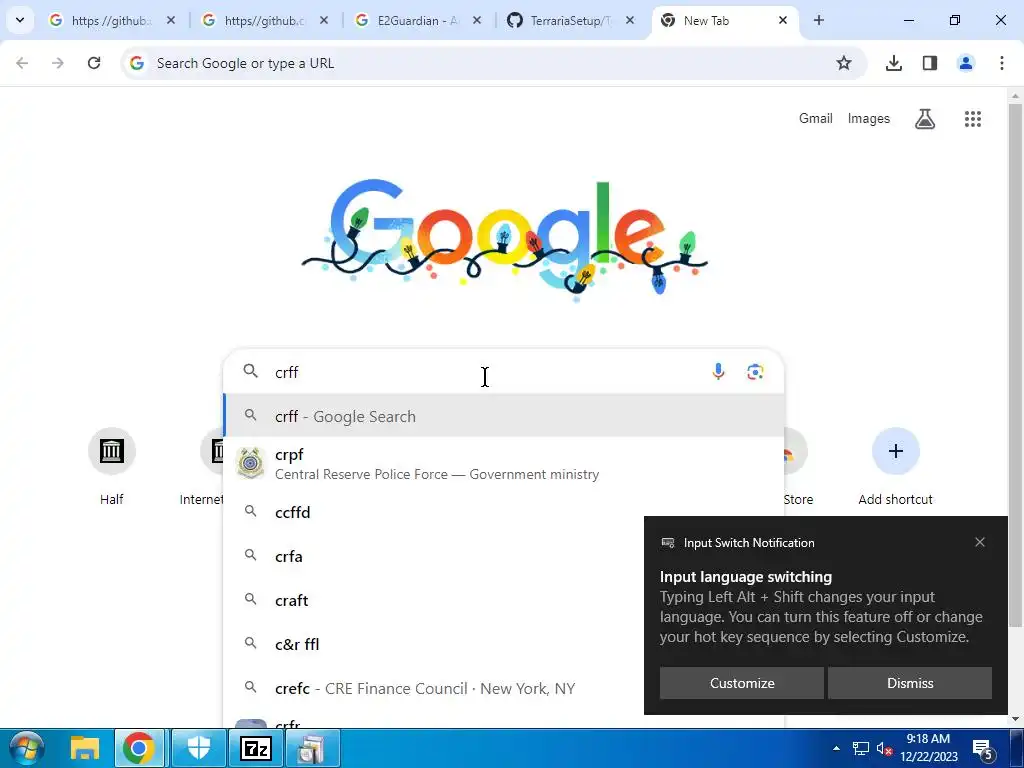Click the Chrome taskbar icon
Screen dimensions: 1024x768
point(139,748)
